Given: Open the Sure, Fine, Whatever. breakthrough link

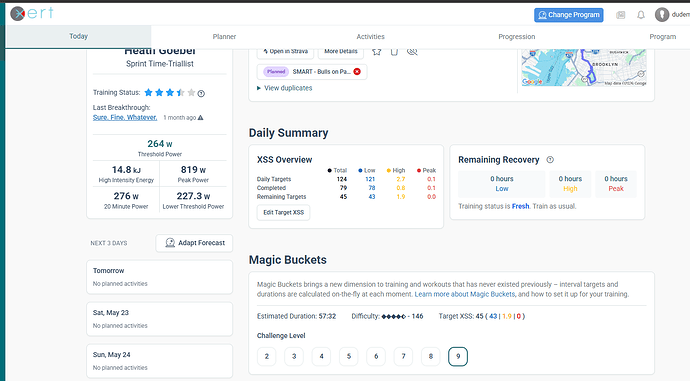Looking at the screenshot, I should (125, 117).
